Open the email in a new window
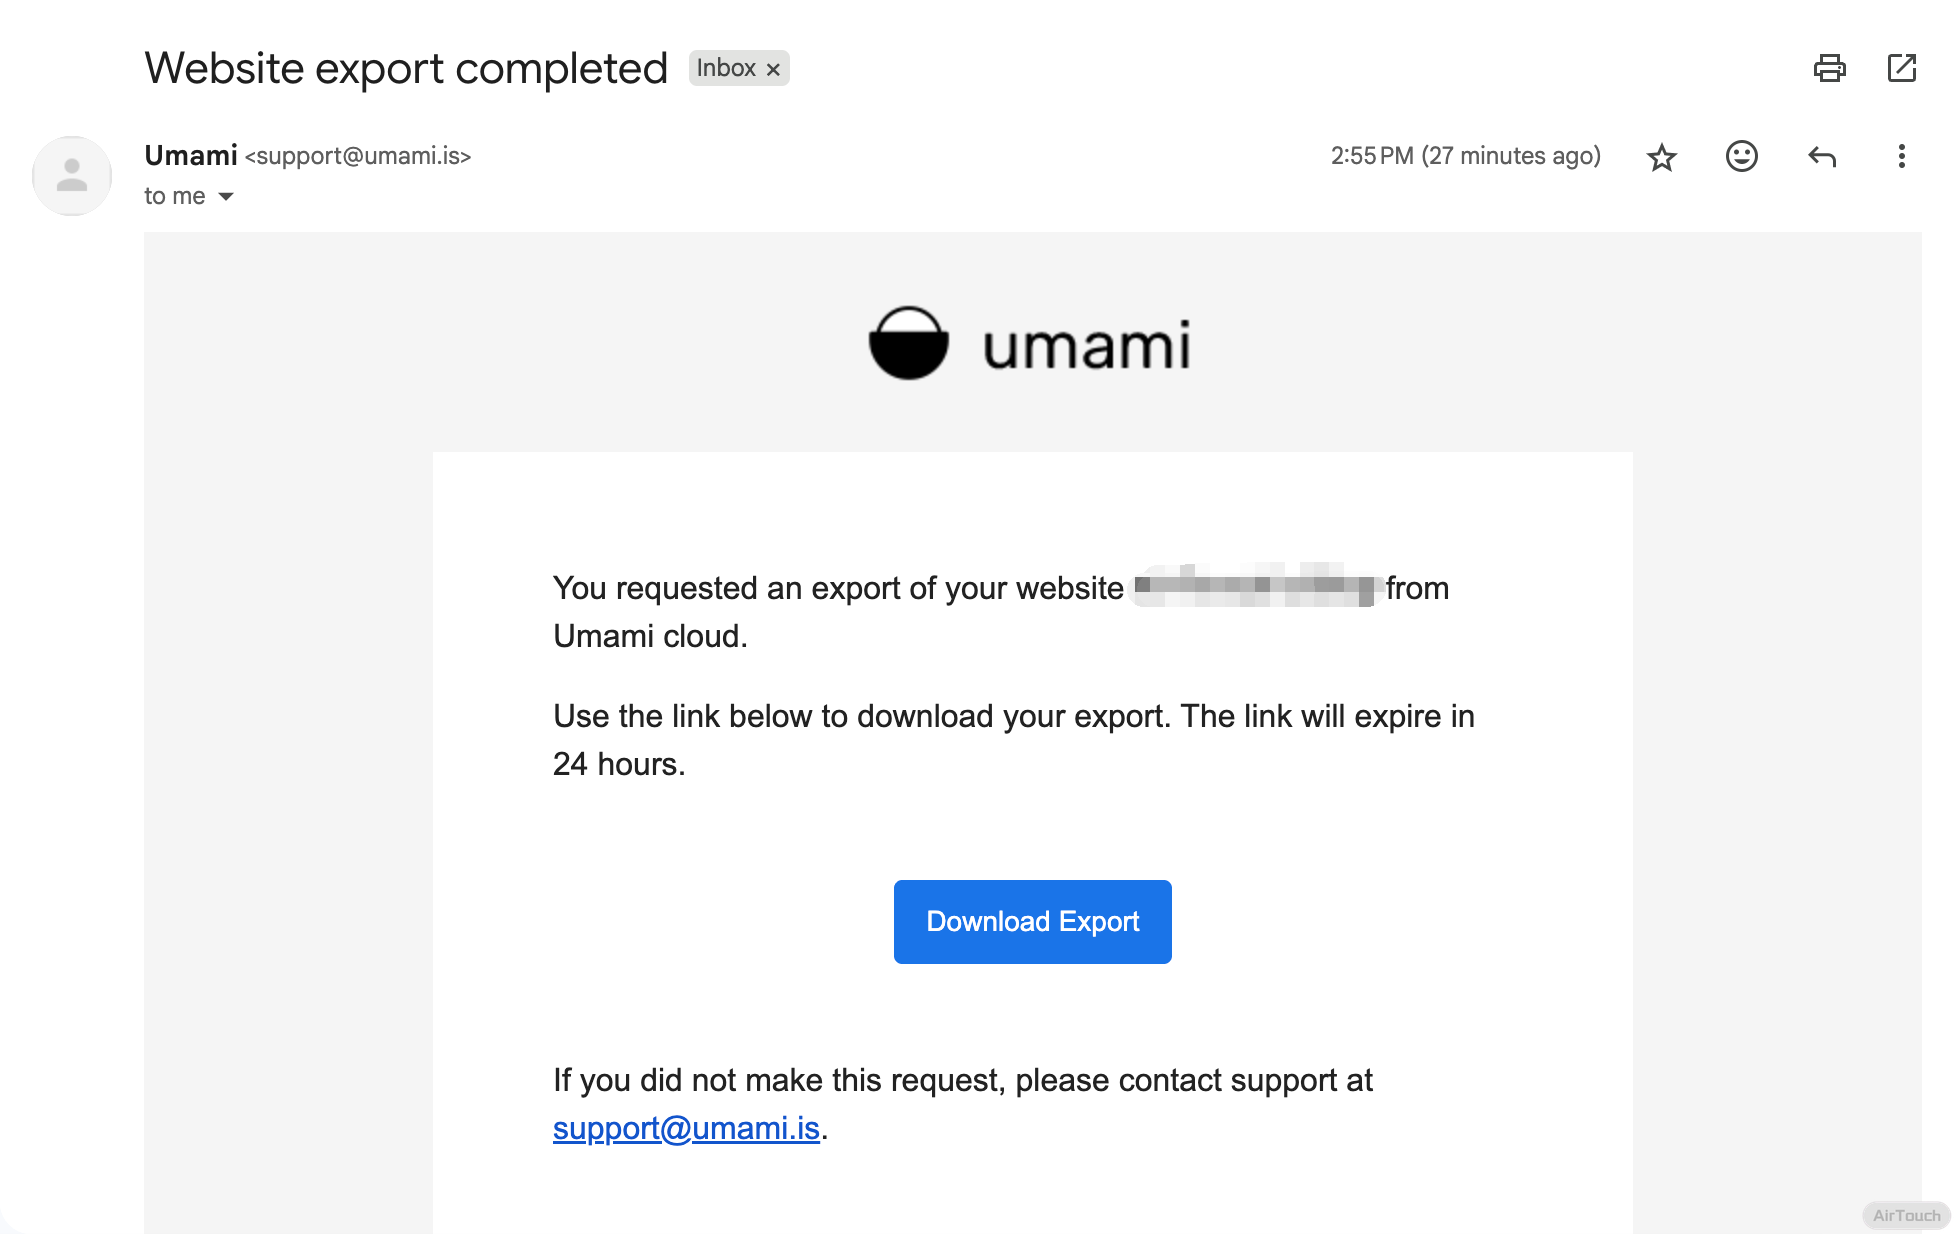The height and width of the screenshot is (1234, 1954). pyautogui.click(x=1901, y=68)
